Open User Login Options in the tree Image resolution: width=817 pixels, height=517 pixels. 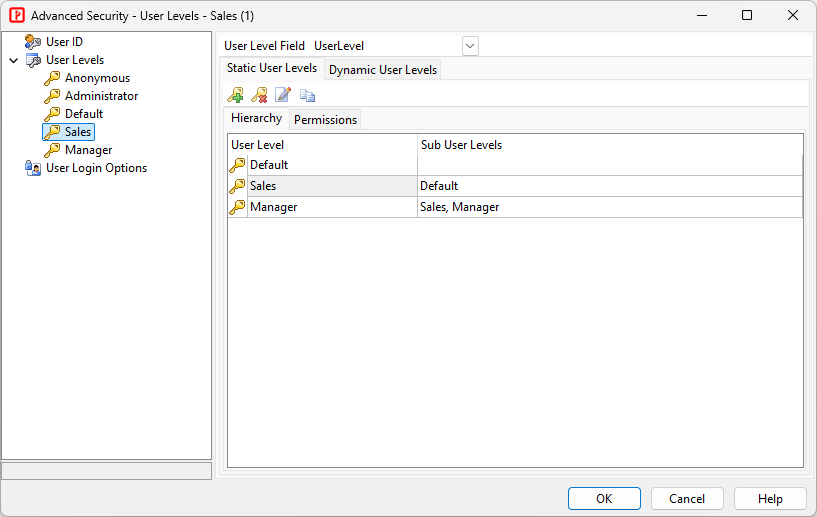point(96,168)
